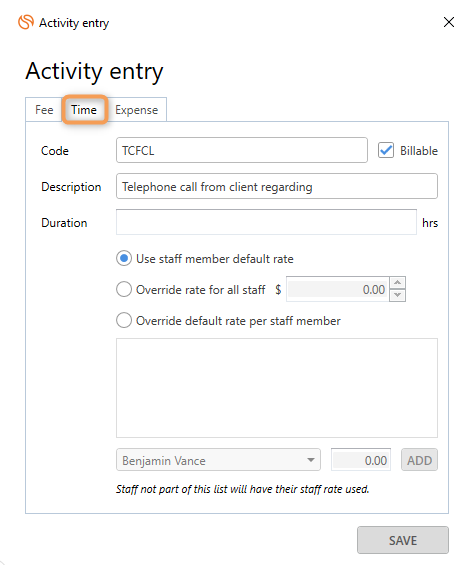Click the staff rate field beside ADD
Viewport: 458px width, 565px height.
pos(361,460)
